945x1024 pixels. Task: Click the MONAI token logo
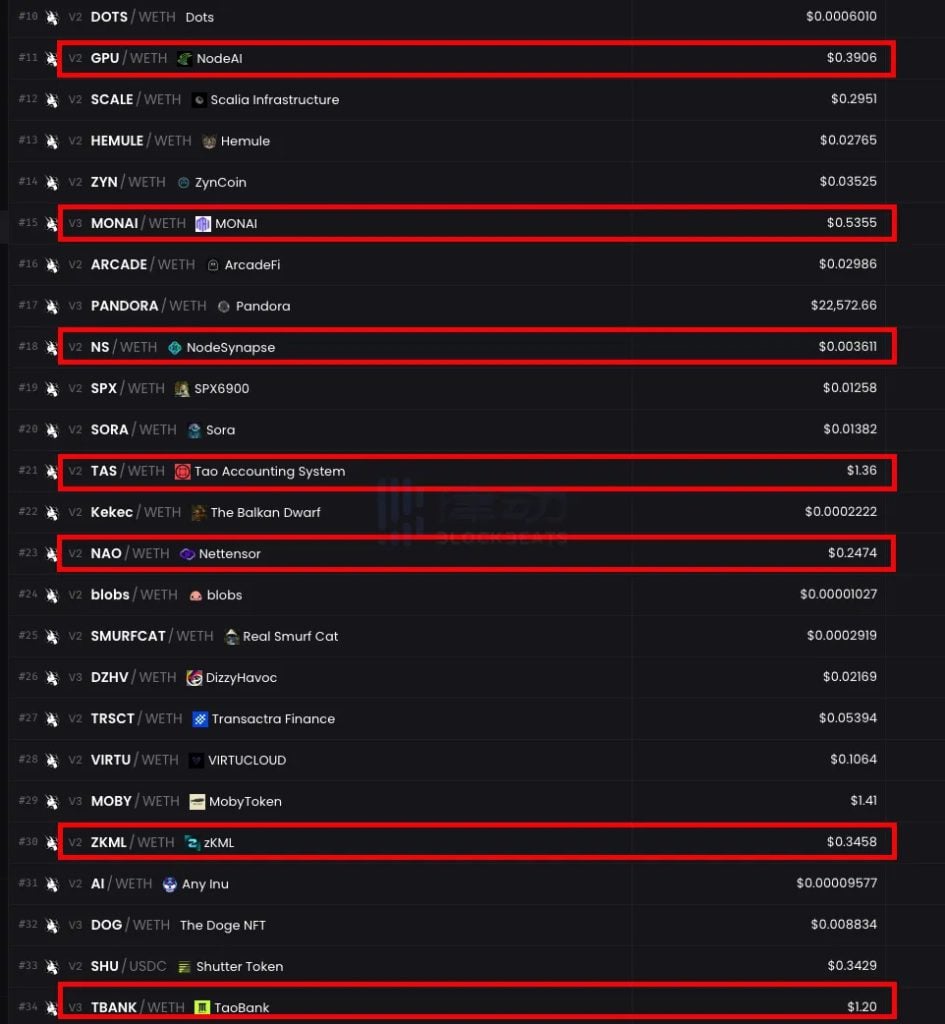click(203, 224)
